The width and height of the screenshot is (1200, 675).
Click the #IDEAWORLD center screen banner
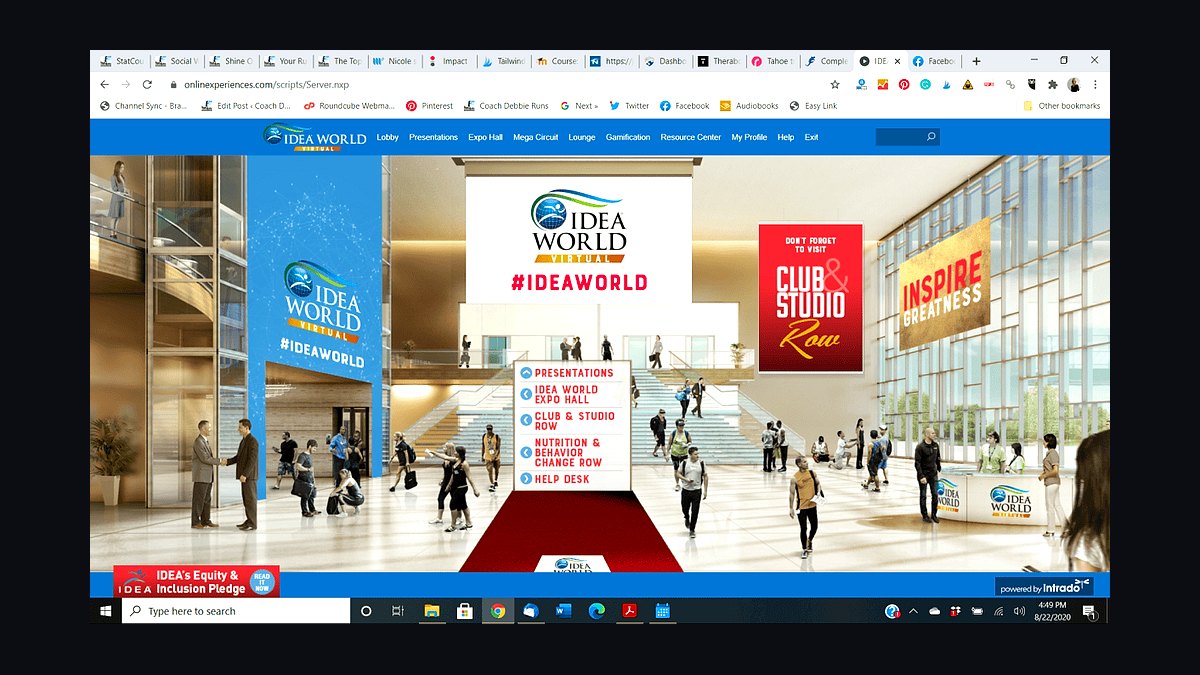[x=579, y=240]
